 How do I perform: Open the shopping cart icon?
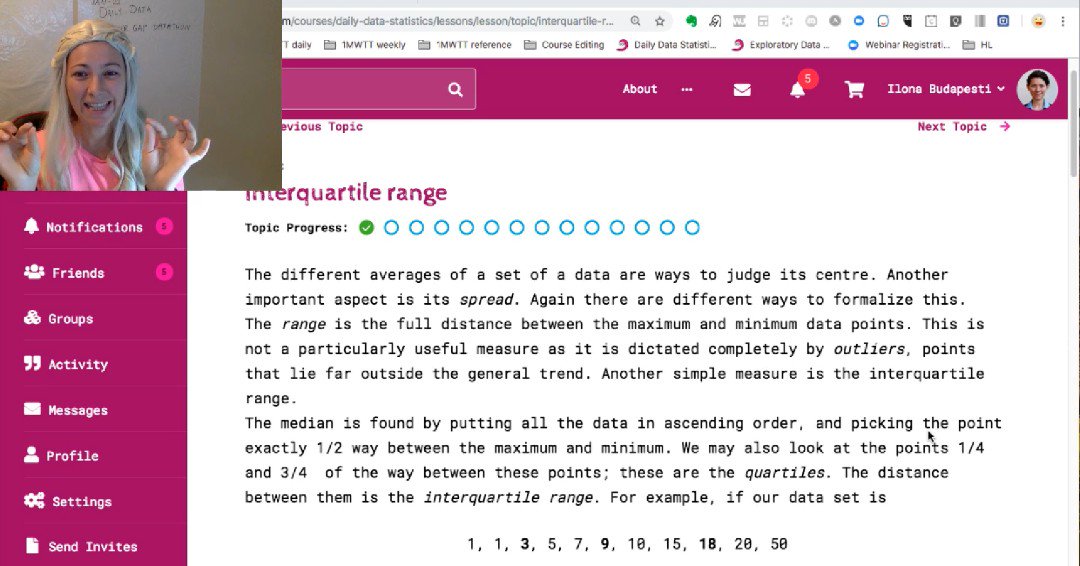pos(854,90)
